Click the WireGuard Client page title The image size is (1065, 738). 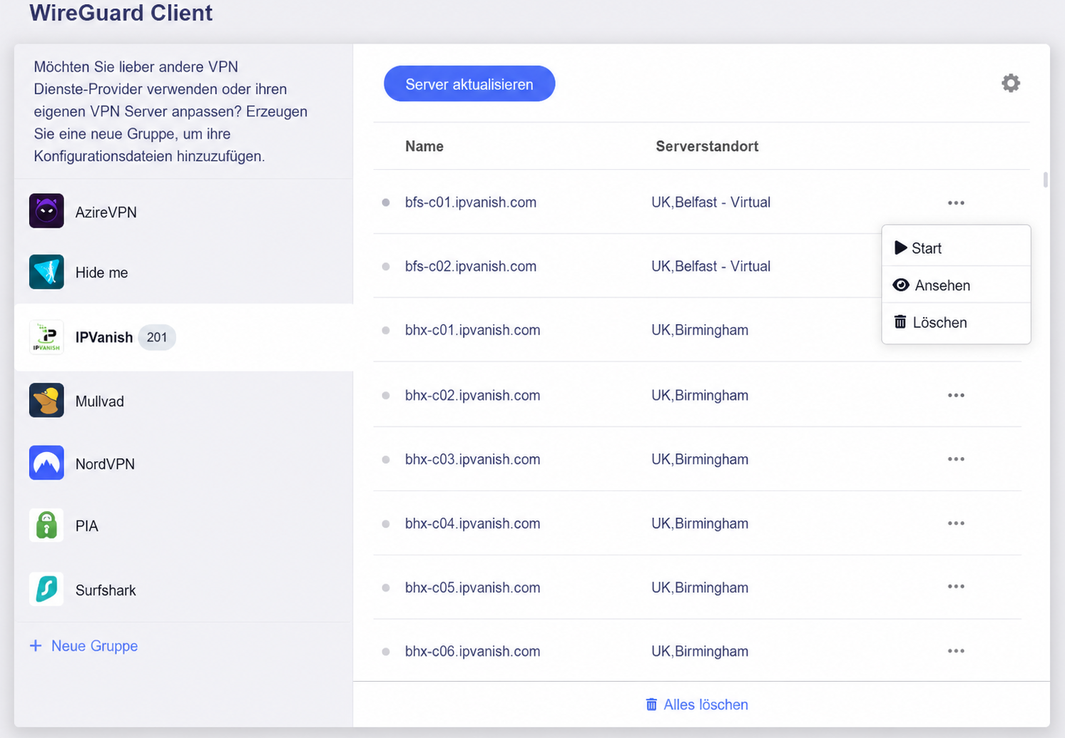point(121,12)
